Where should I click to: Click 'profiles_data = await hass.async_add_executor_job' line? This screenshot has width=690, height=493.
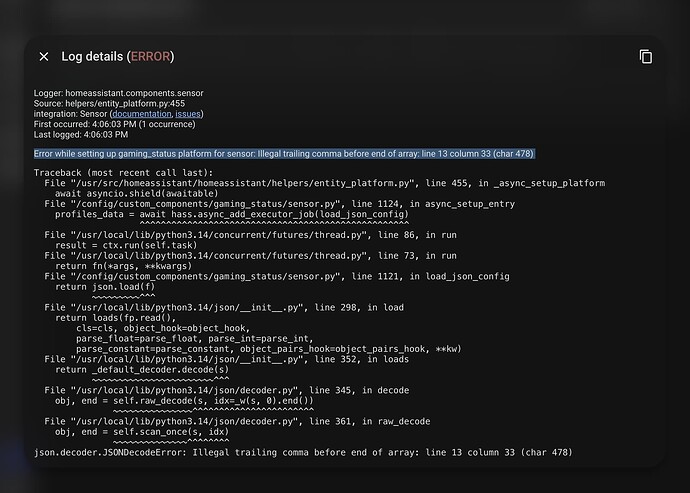[232, 214]
